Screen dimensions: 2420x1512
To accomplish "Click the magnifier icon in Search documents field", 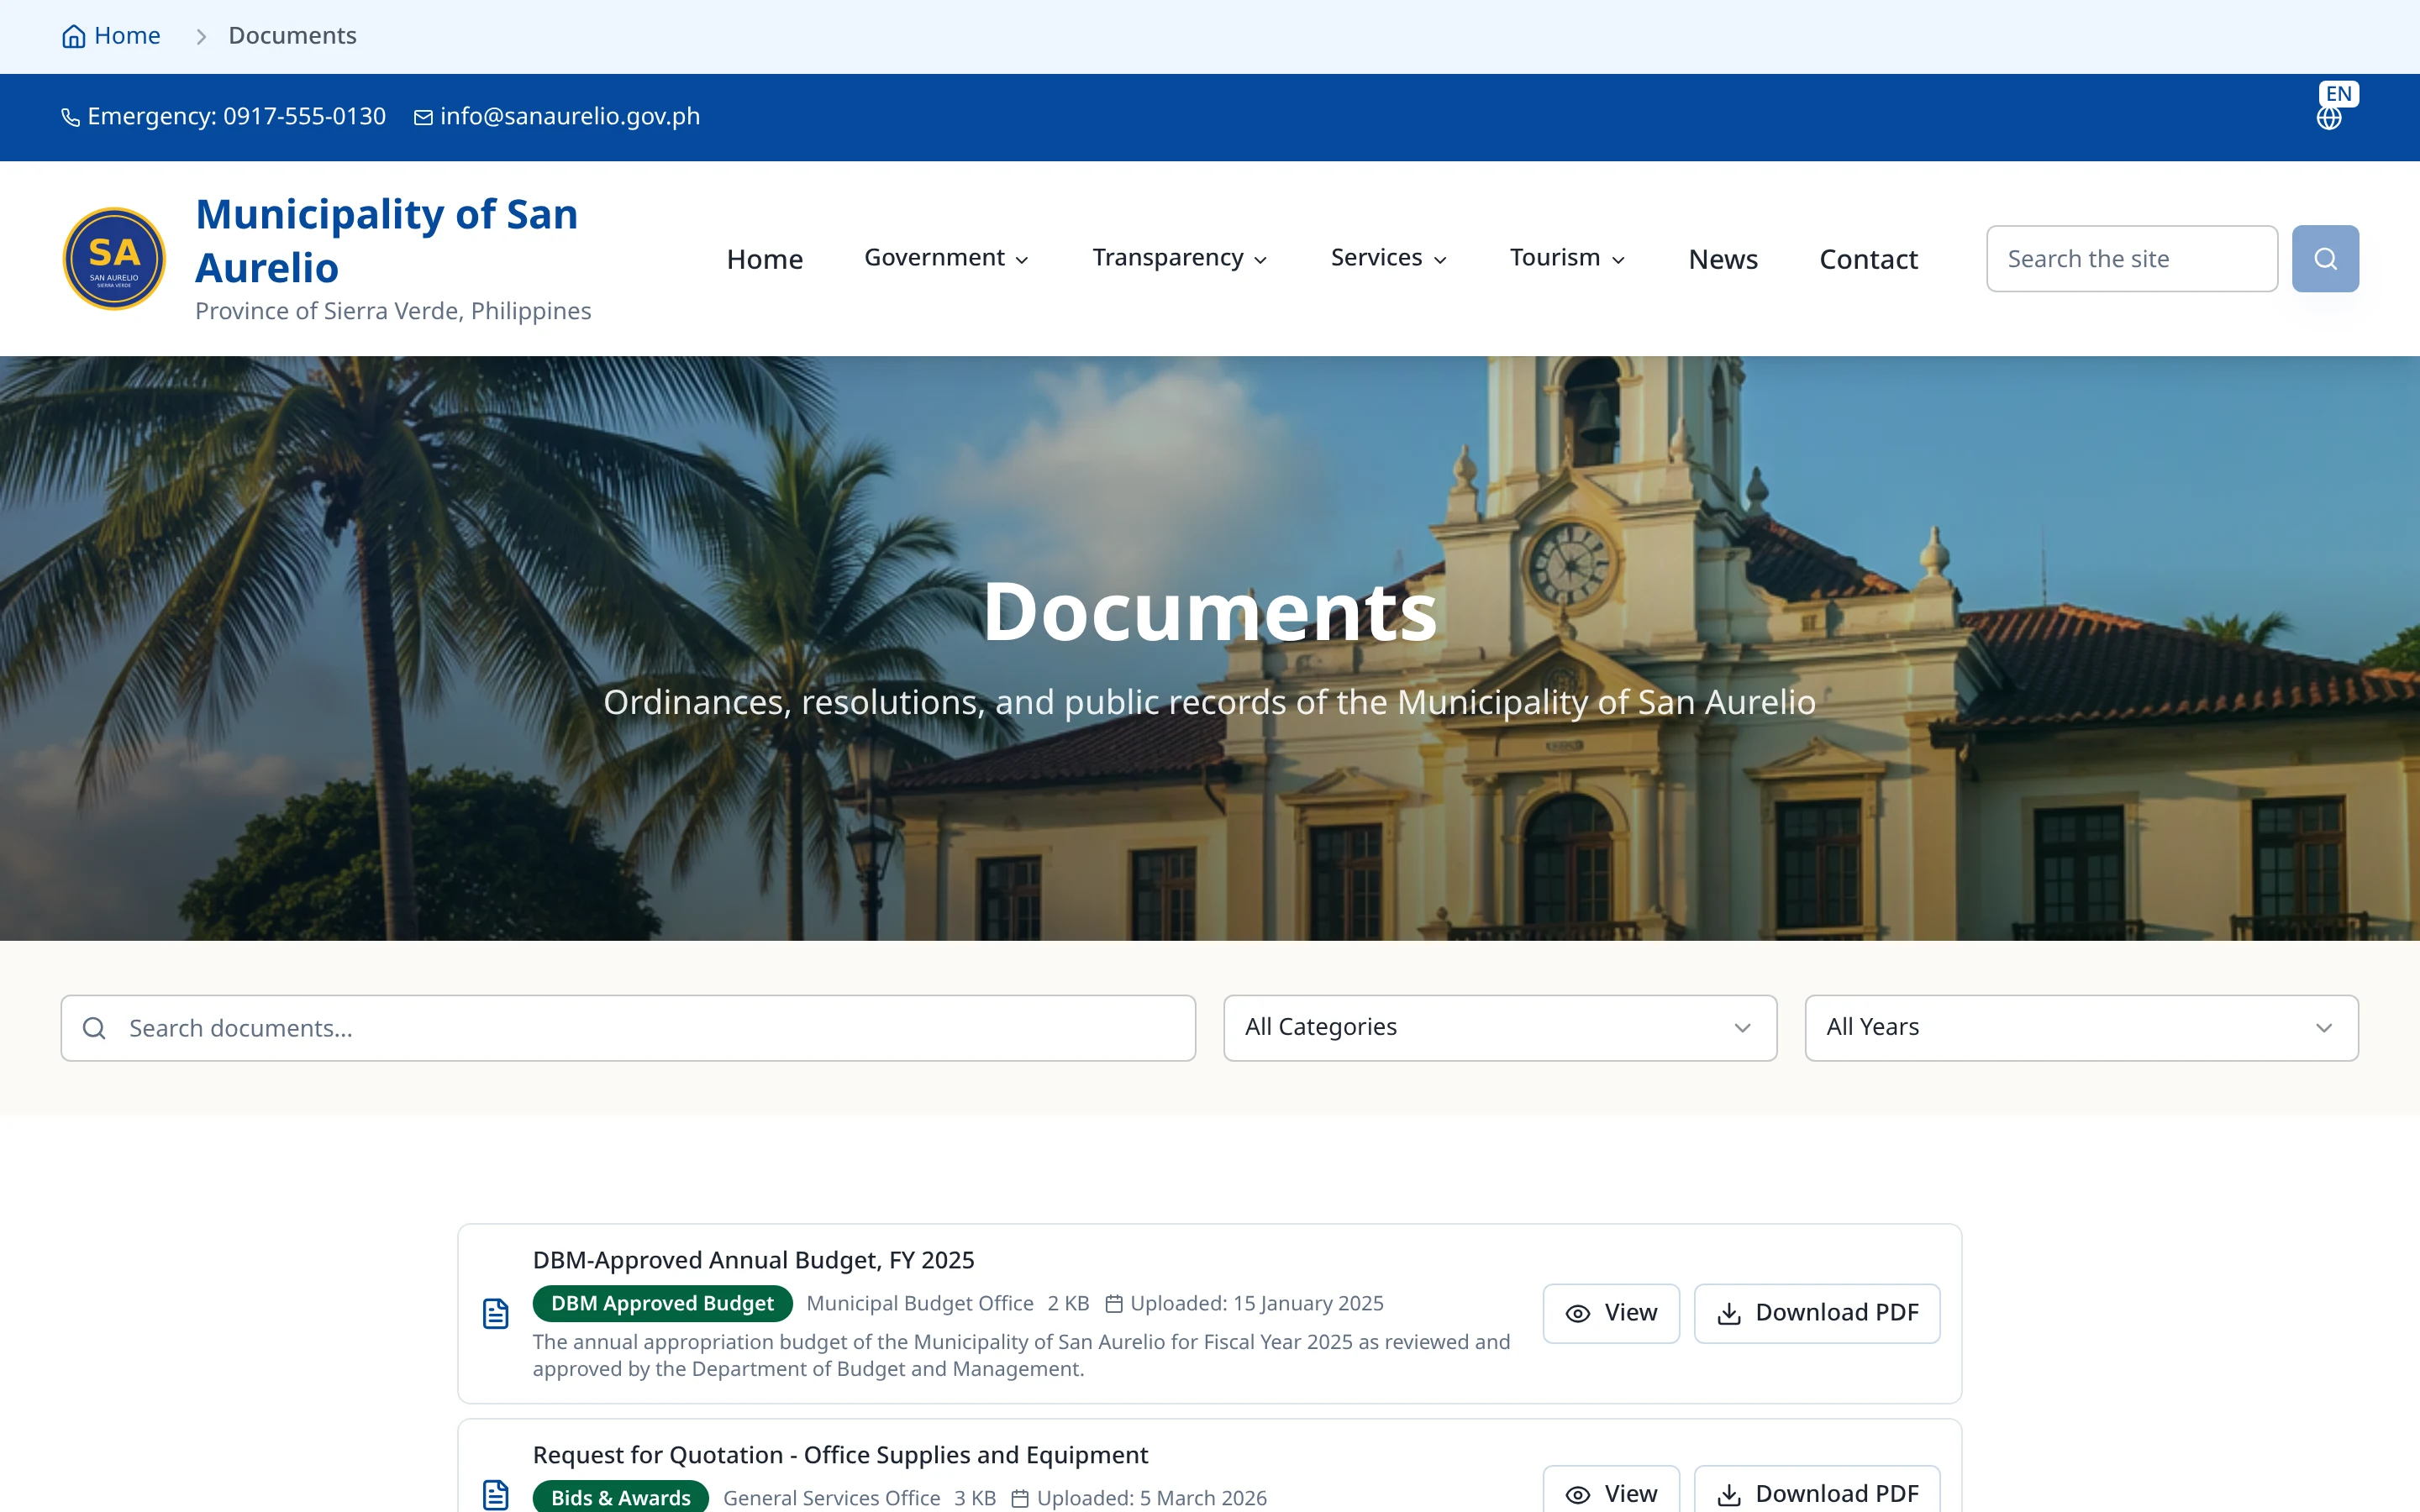I will [94, 1028].
